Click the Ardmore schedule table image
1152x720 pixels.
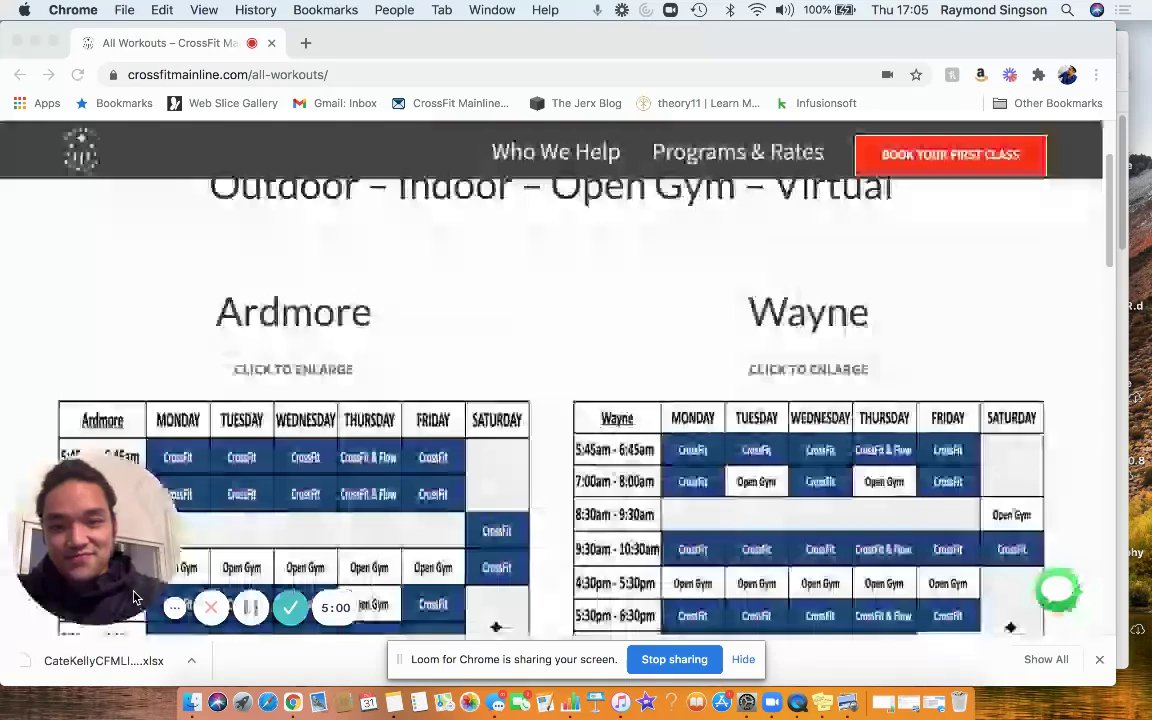294,518
